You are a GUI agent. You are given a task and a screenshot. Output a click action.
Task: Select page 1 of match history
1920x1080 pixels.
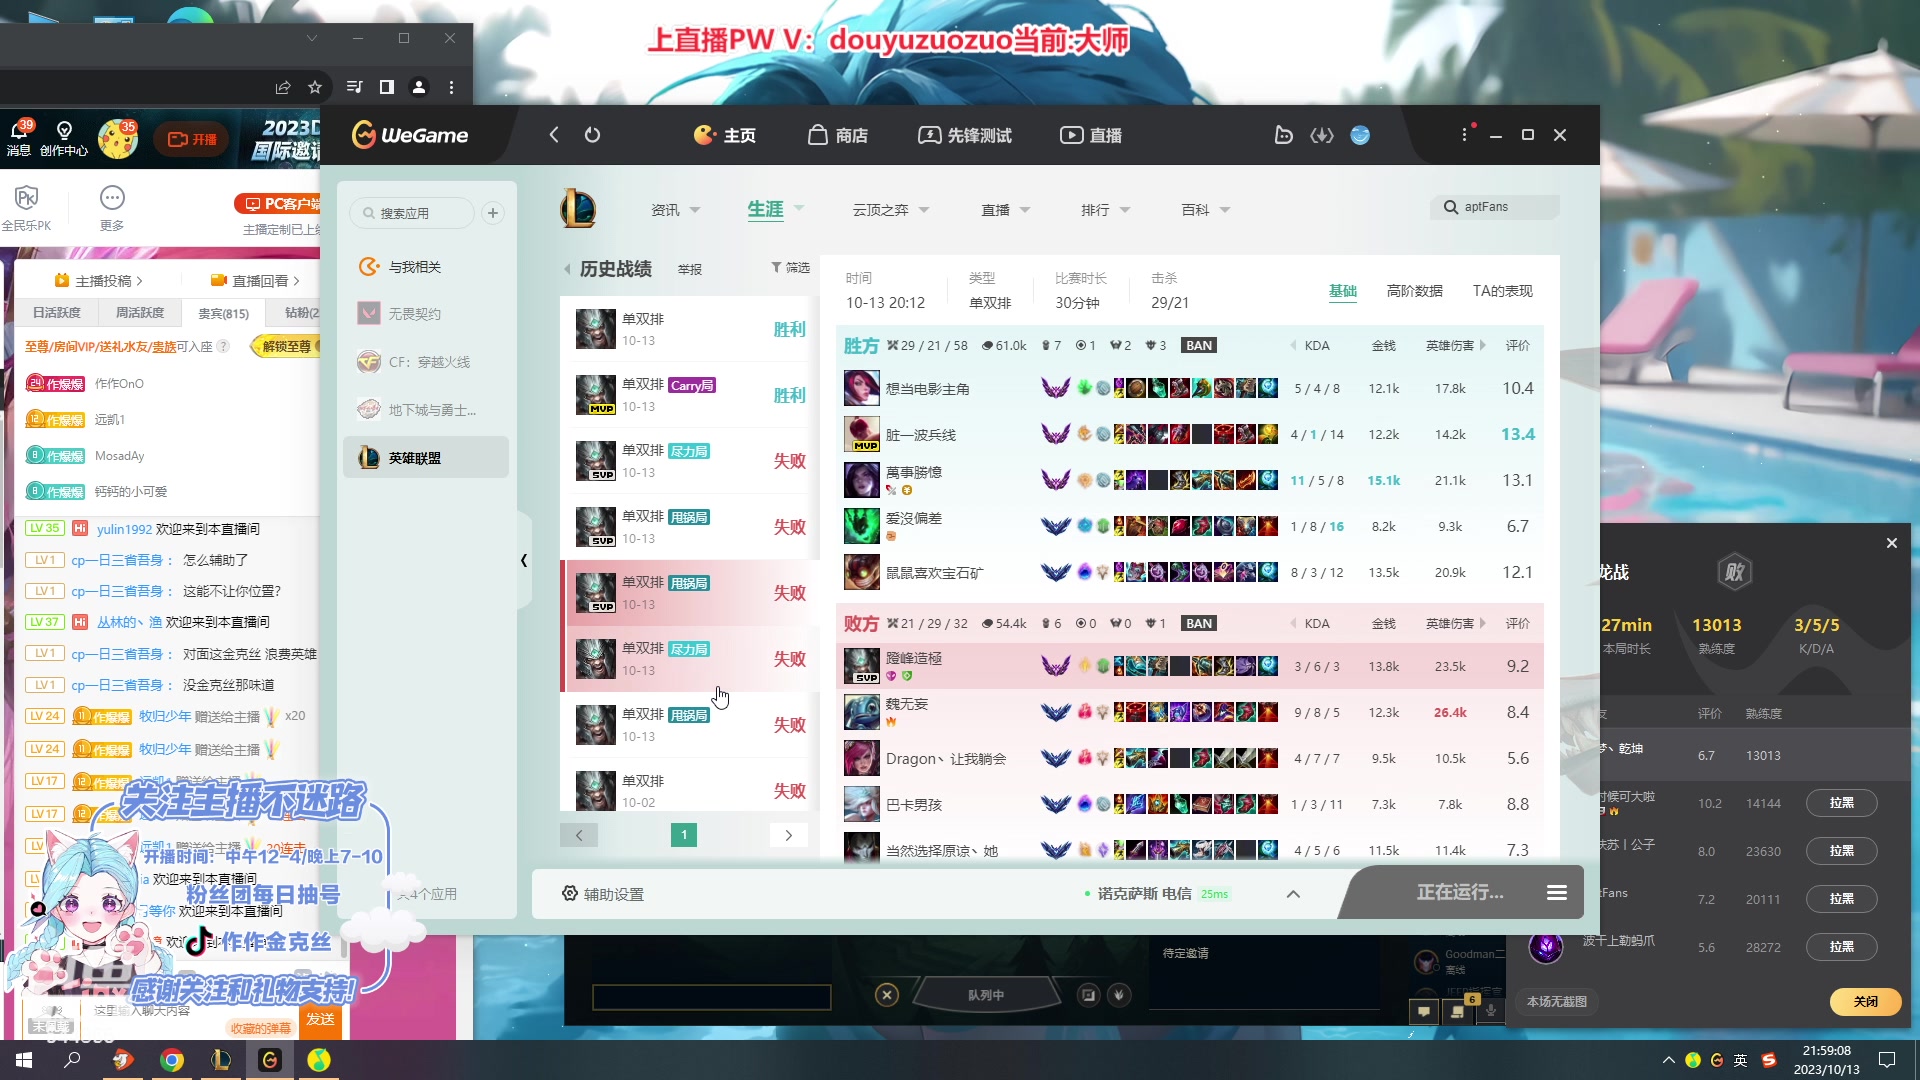pyautogui.click(x=684, y=835)
